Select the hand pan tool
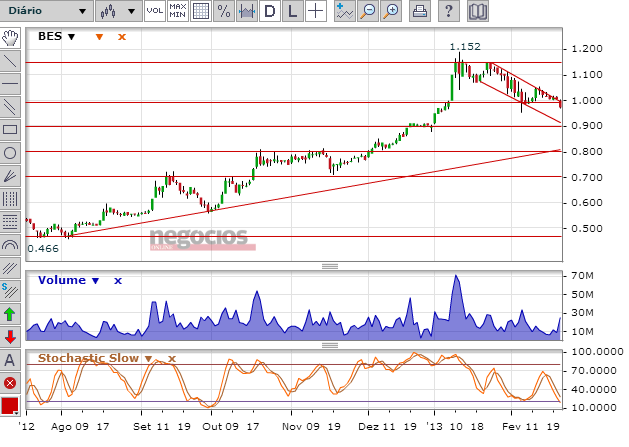 [10, 38]
